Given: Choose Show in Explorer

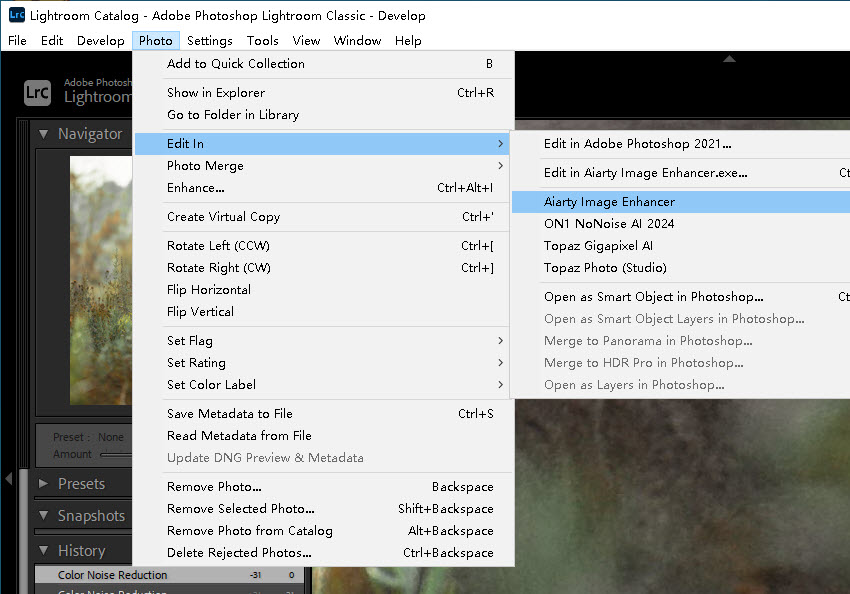Looking at the screenshot, I should [x=322, y=93].
